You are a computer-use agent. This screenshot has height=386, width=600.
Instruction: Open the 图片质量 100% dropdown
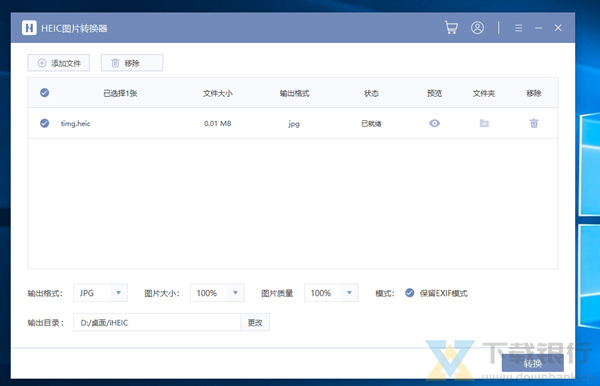click(x=331, y=293)
